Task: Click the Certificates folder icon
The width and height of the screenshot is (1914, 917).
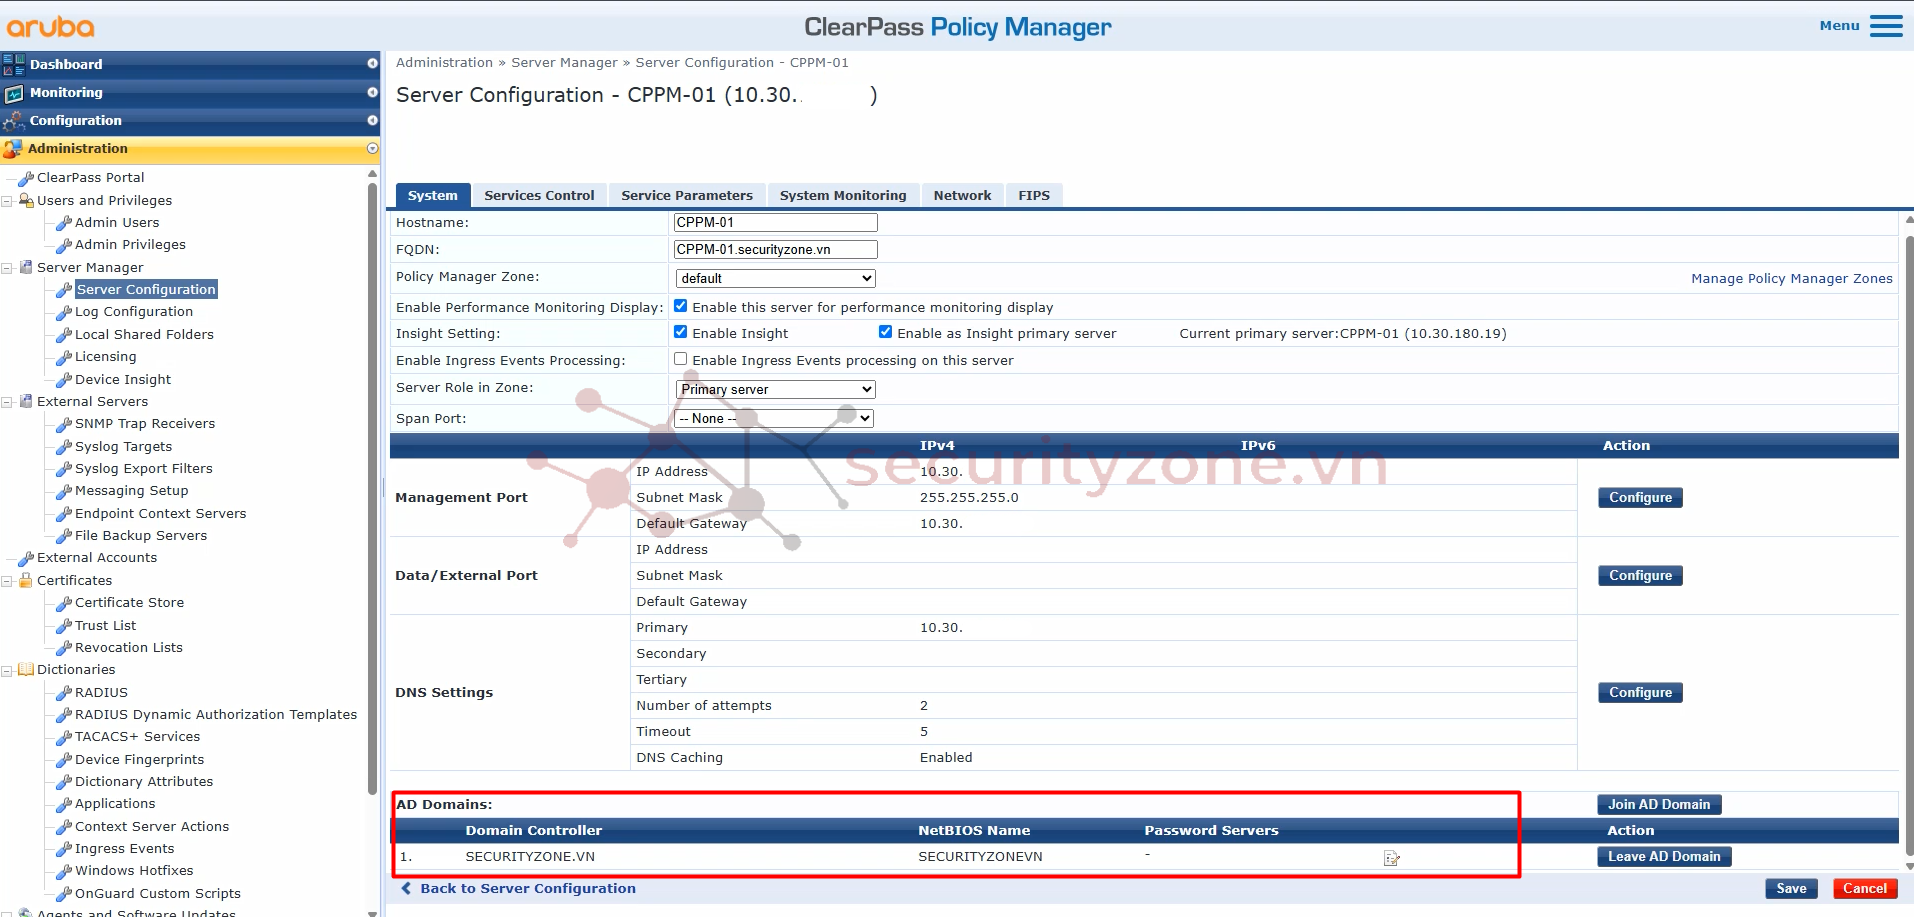Action: [x=26, y=580]
